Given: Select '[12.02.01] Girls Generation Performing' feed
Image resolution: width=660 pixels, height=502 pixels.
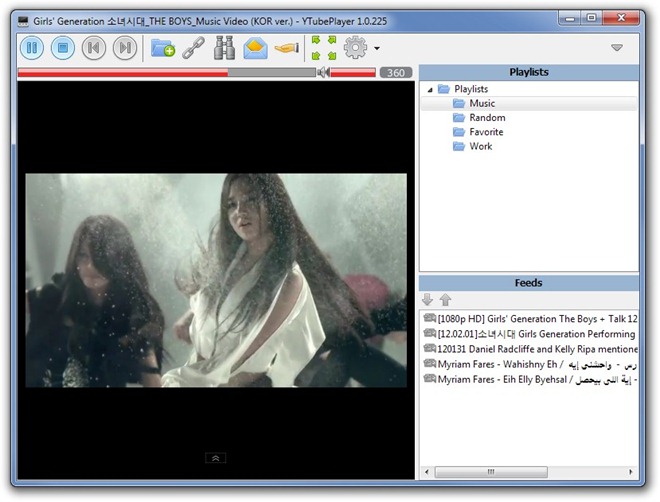Looking at the screenshot, I should pyautogui.click(x=530, y=334).
